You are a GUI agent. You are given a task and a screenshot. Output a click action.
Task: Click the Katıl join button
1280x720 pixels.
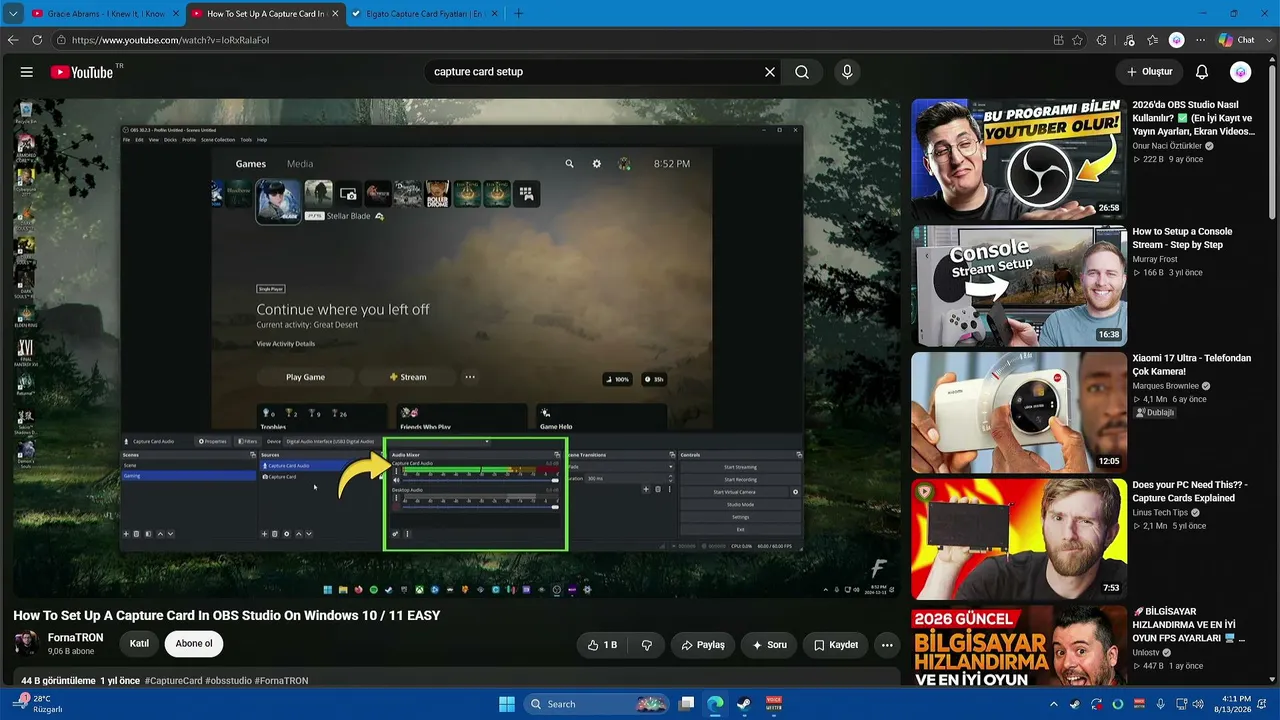pos(140,644)
